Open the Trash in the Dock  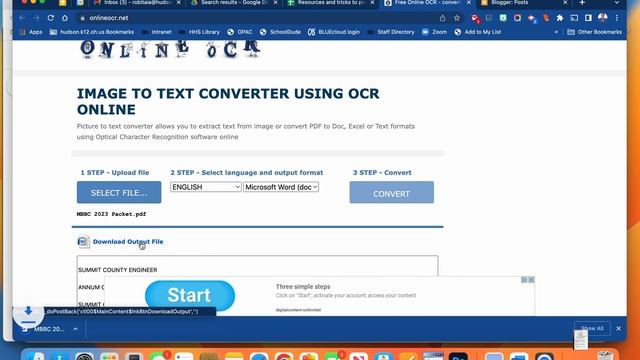click(x=605, y=356)
